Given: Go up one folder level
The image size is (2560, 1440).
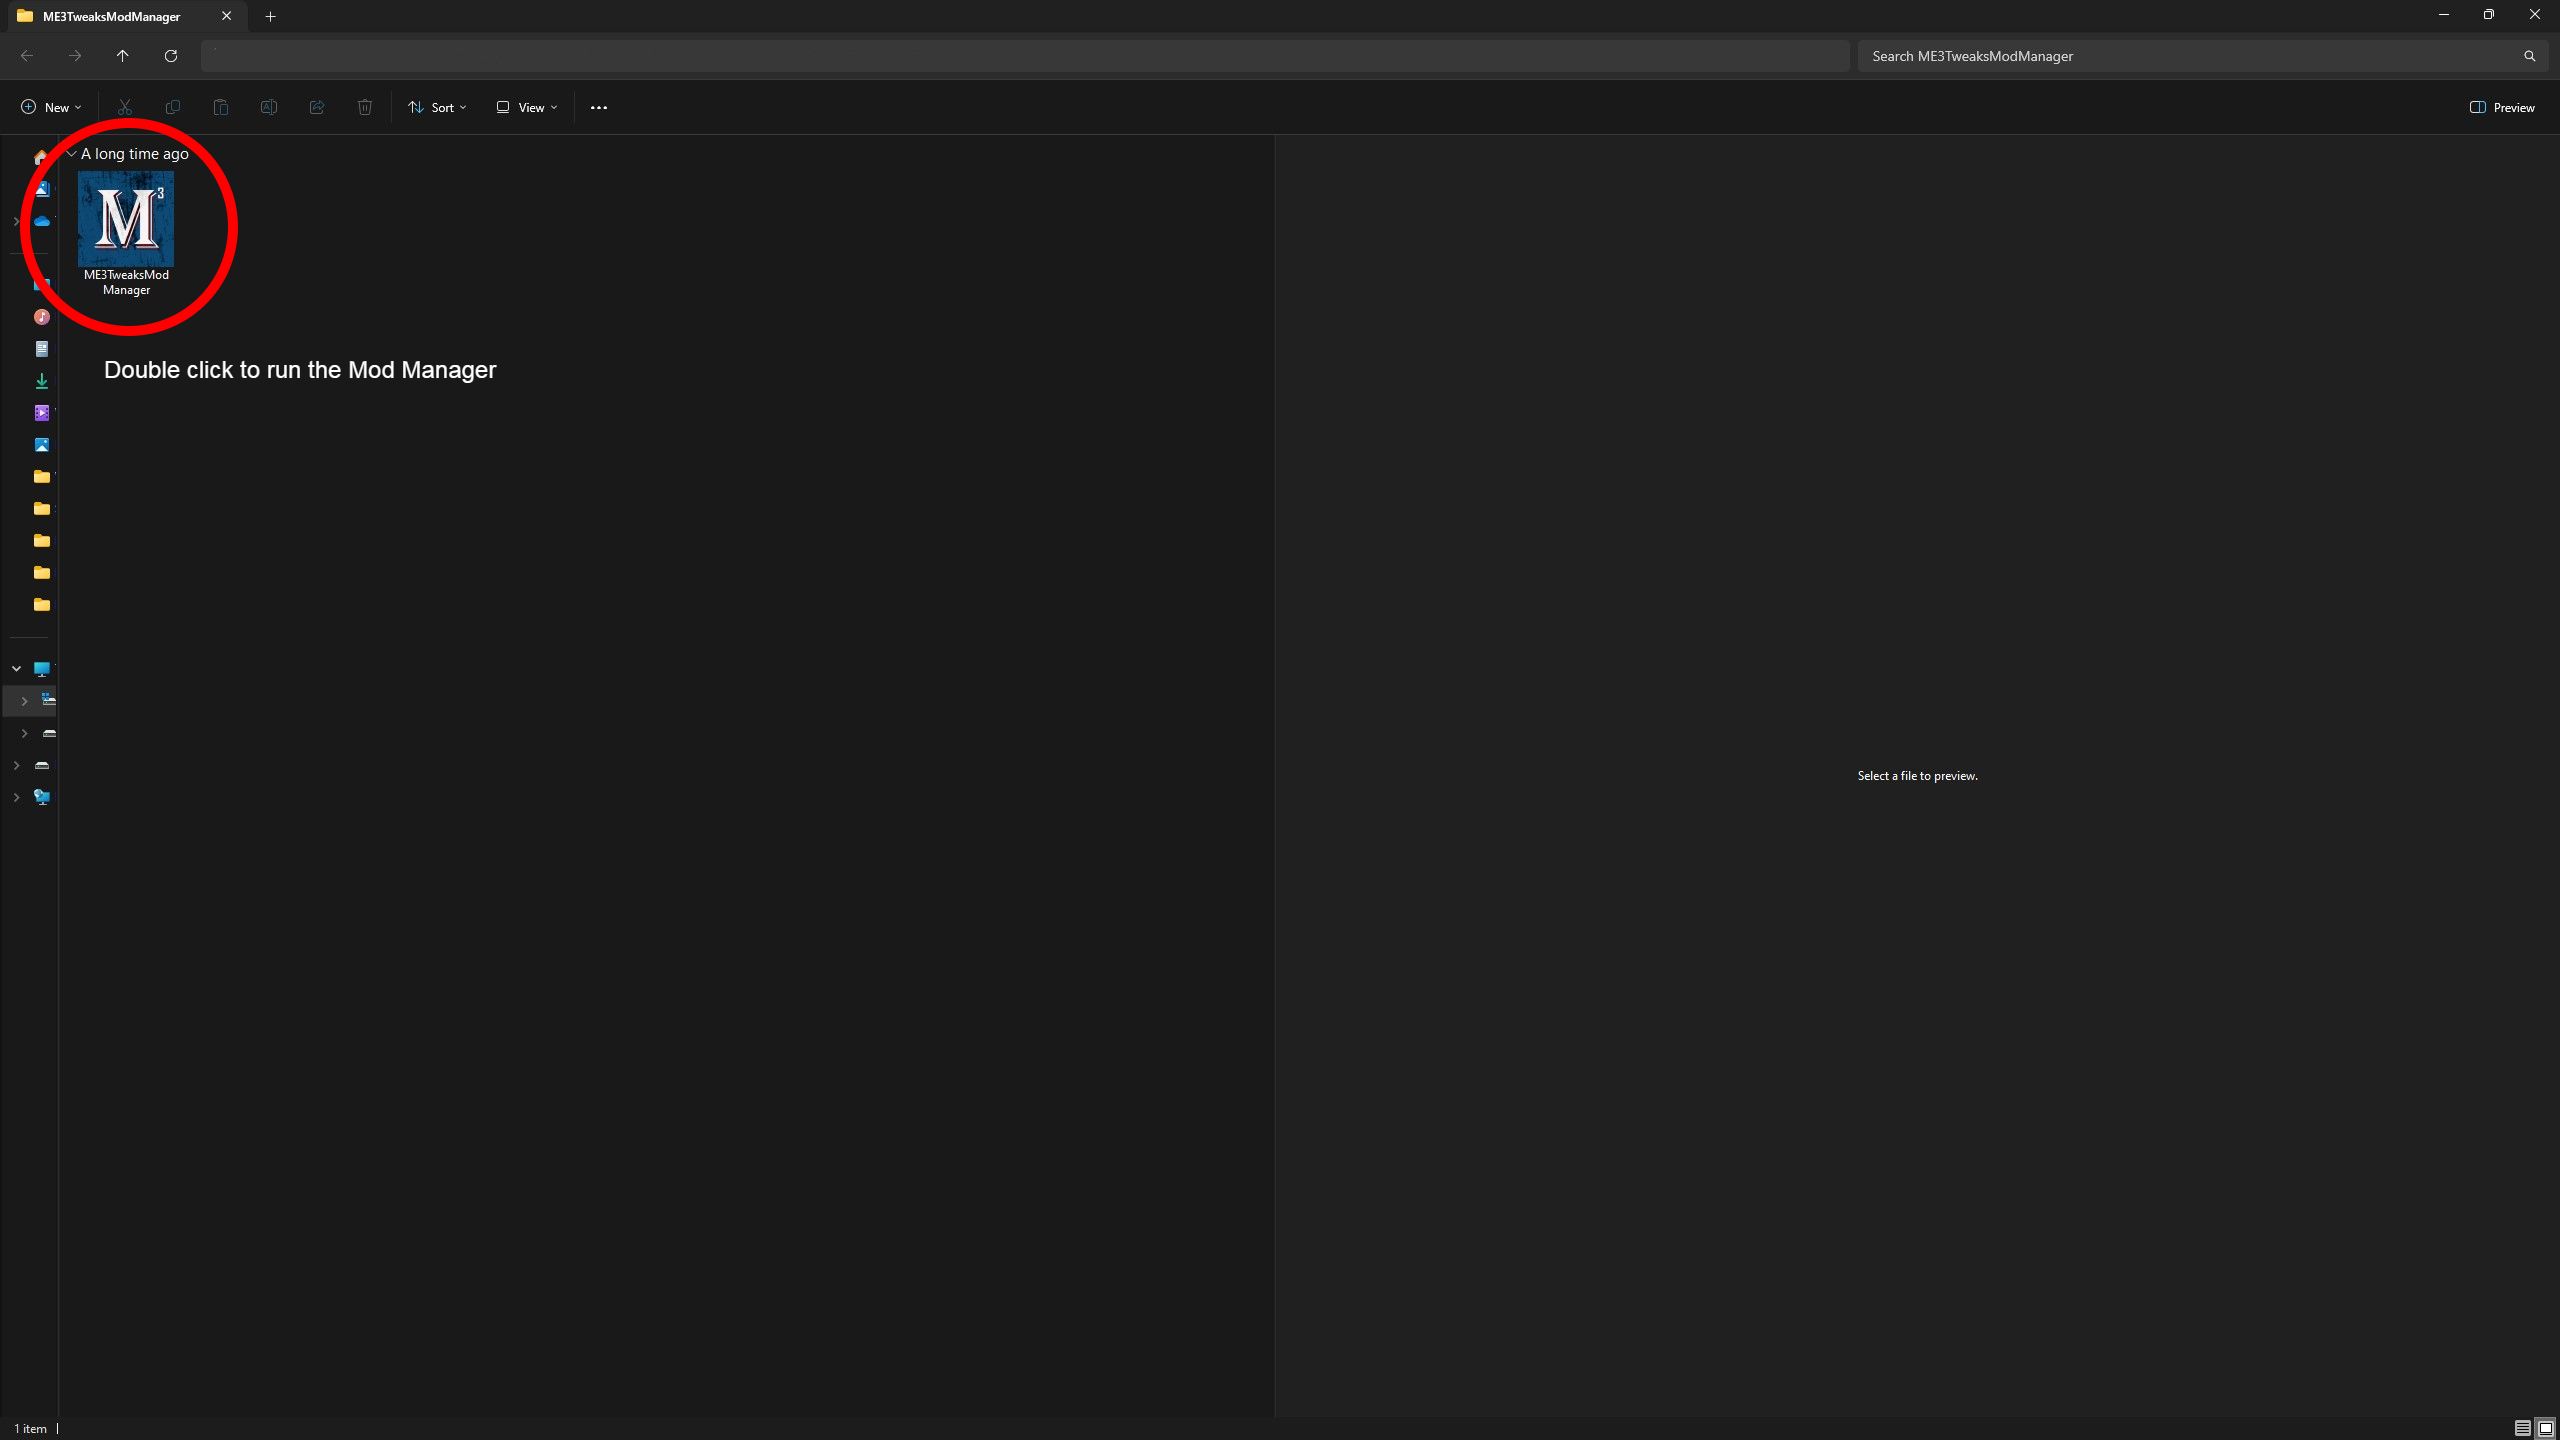Looking at the screenshot, I should (x=123, y=56).
